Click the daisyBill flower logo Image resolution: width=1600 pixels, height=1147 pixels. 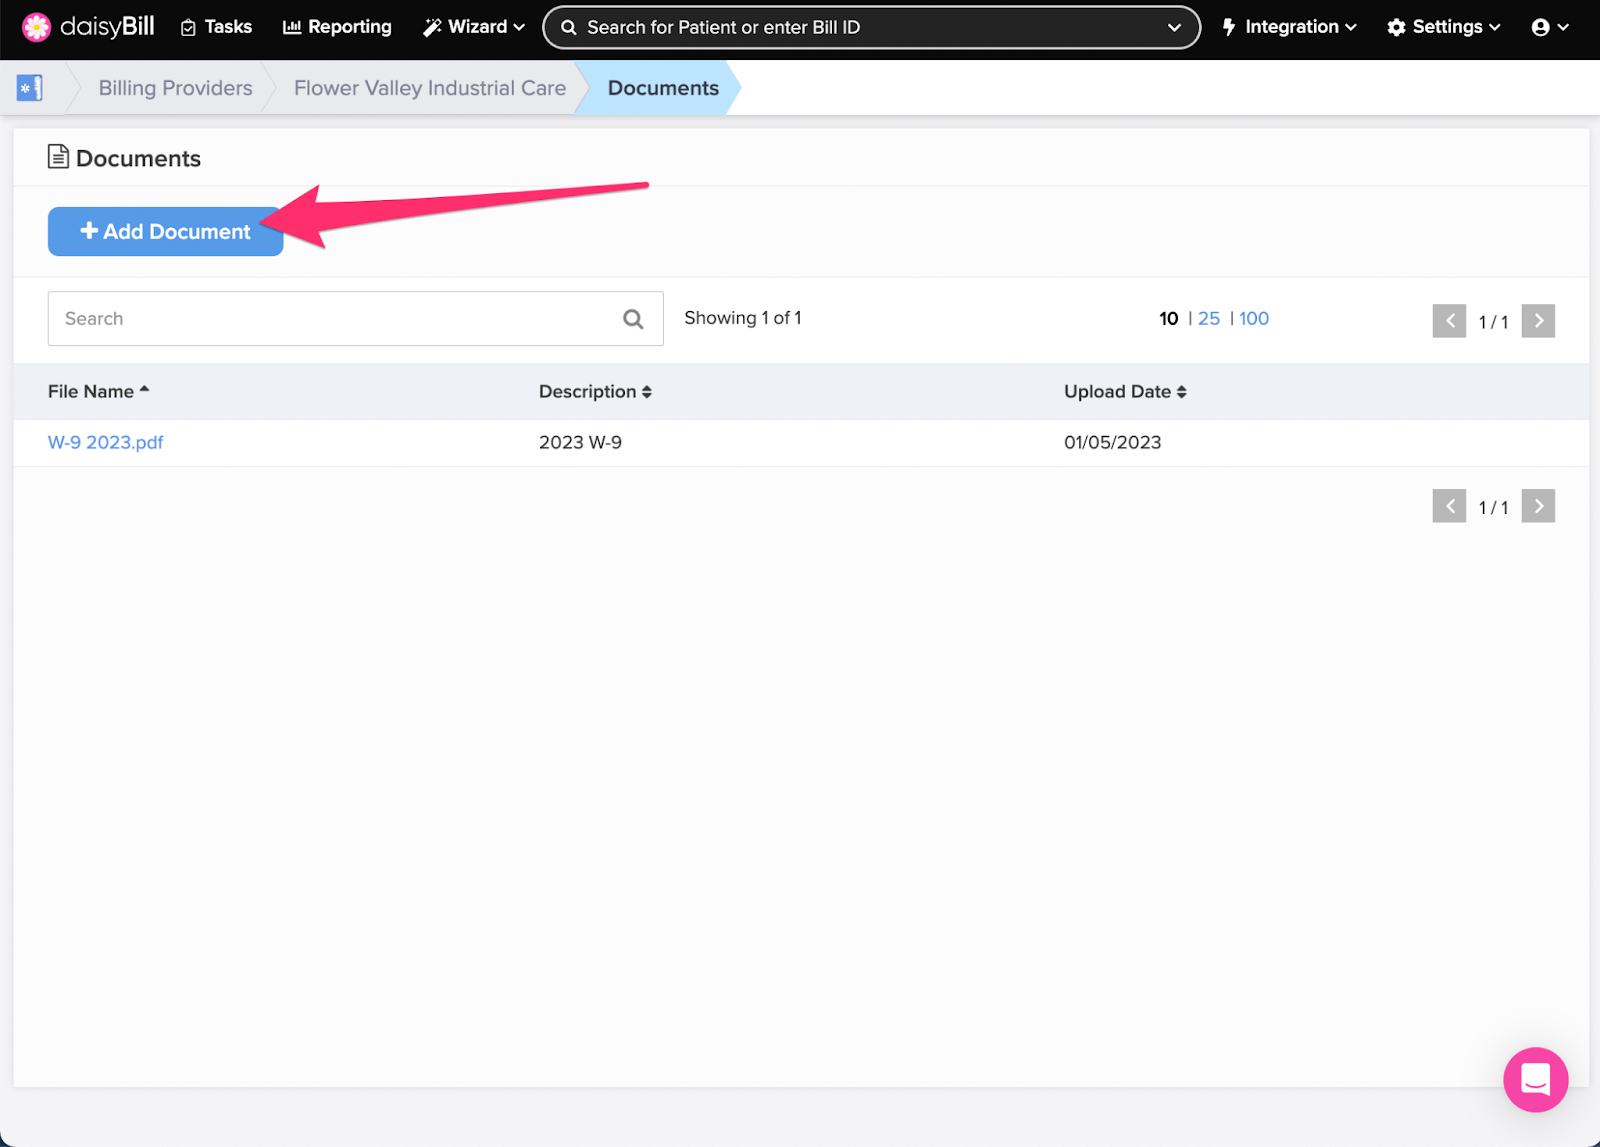37,27
